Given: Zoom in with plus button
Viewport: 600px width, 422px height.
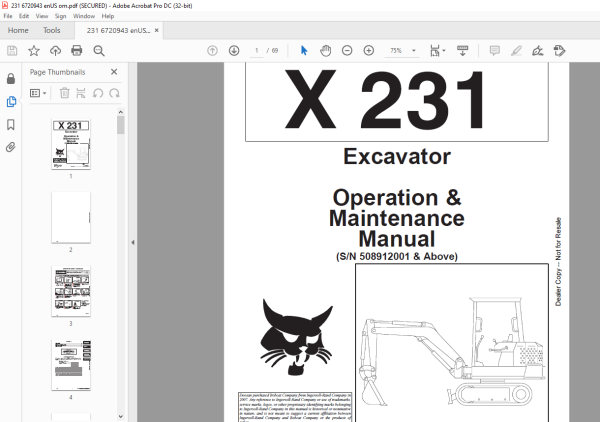Looking at the screenshot, I should coord(368,51).
